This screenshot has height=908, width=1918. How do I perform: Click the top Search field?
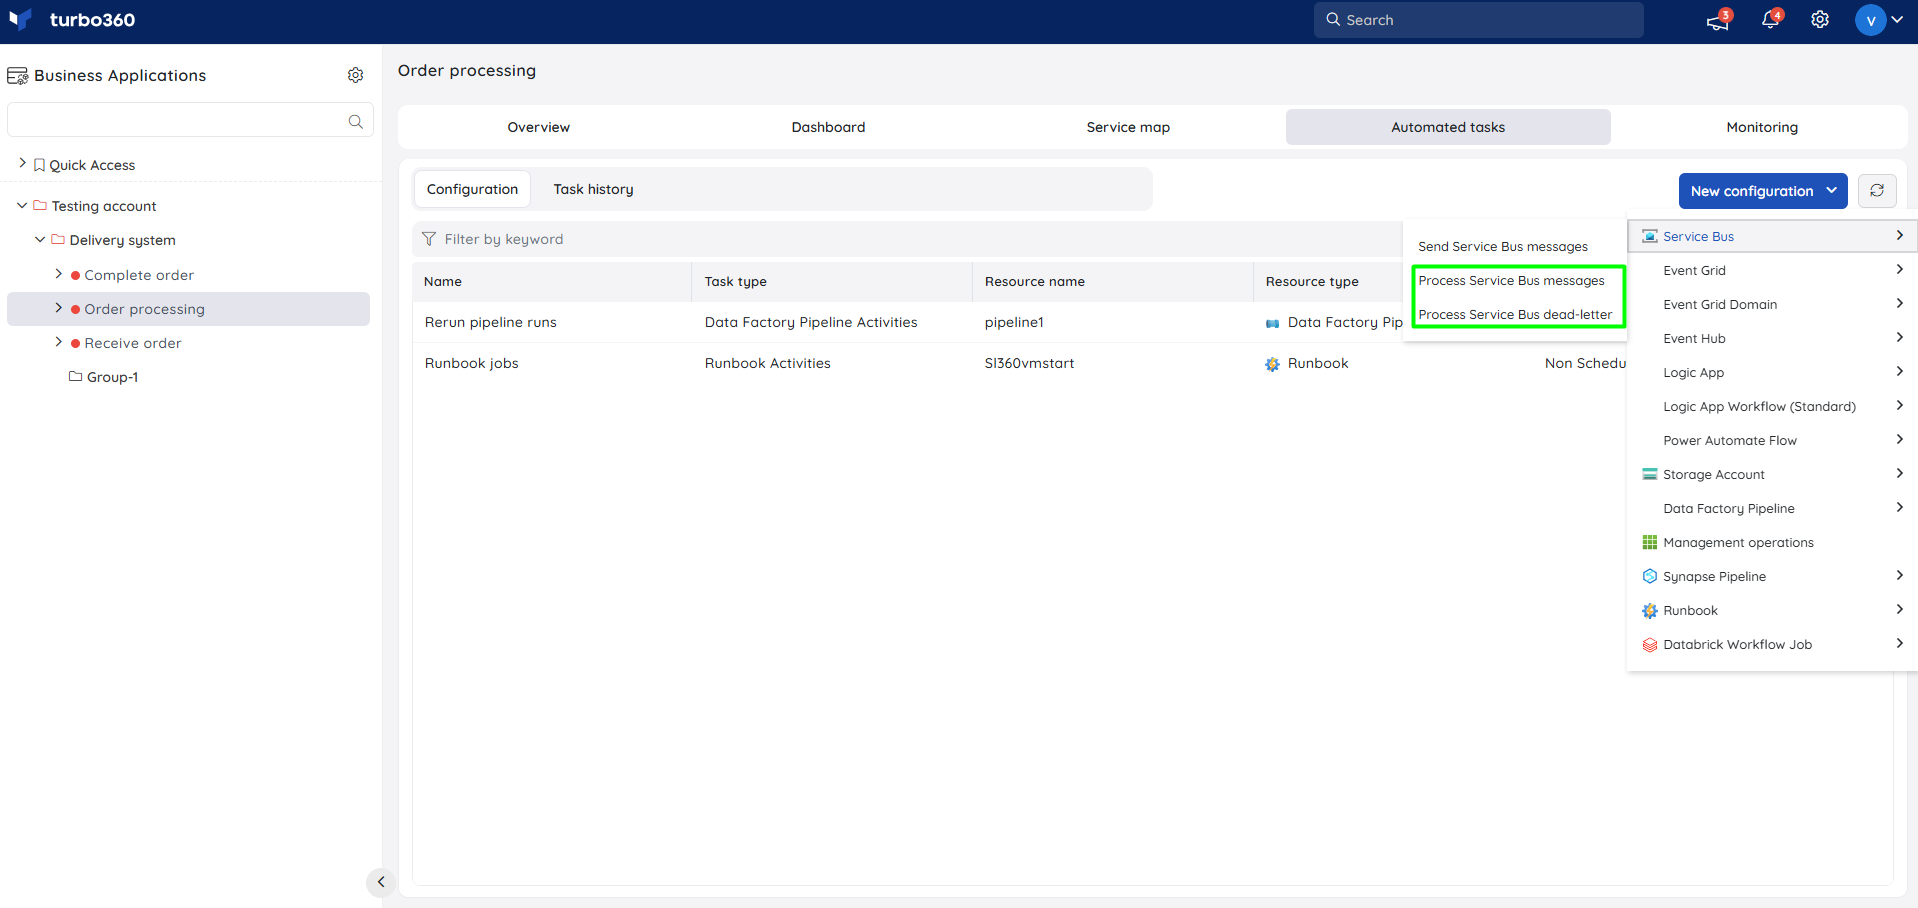1478,20
